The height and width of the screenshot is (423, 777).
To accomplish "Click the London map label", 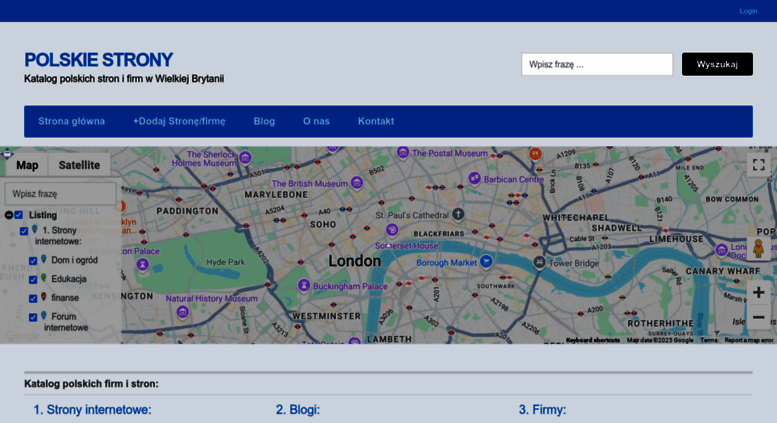I will click(x=355, y=261).
